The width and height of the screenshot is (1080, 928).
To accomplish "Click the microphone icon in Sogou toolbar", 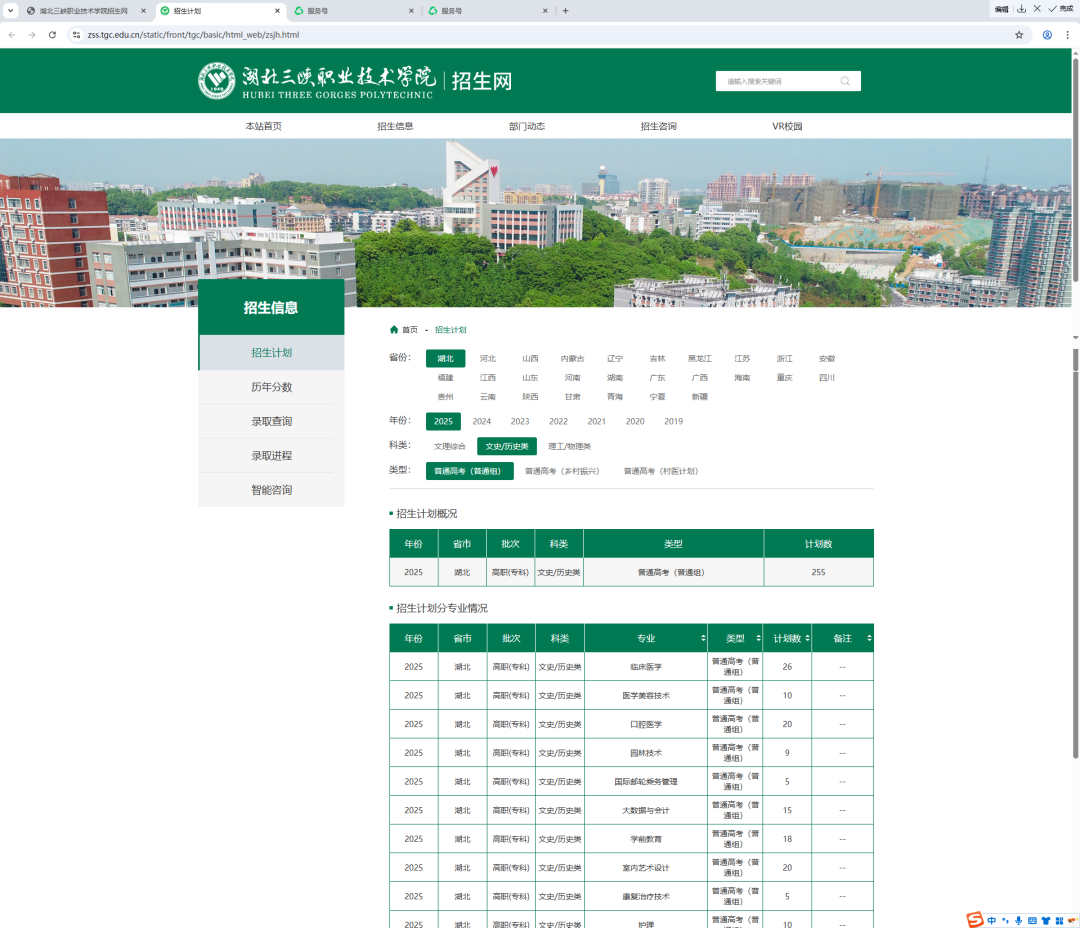I will 1018,920.
